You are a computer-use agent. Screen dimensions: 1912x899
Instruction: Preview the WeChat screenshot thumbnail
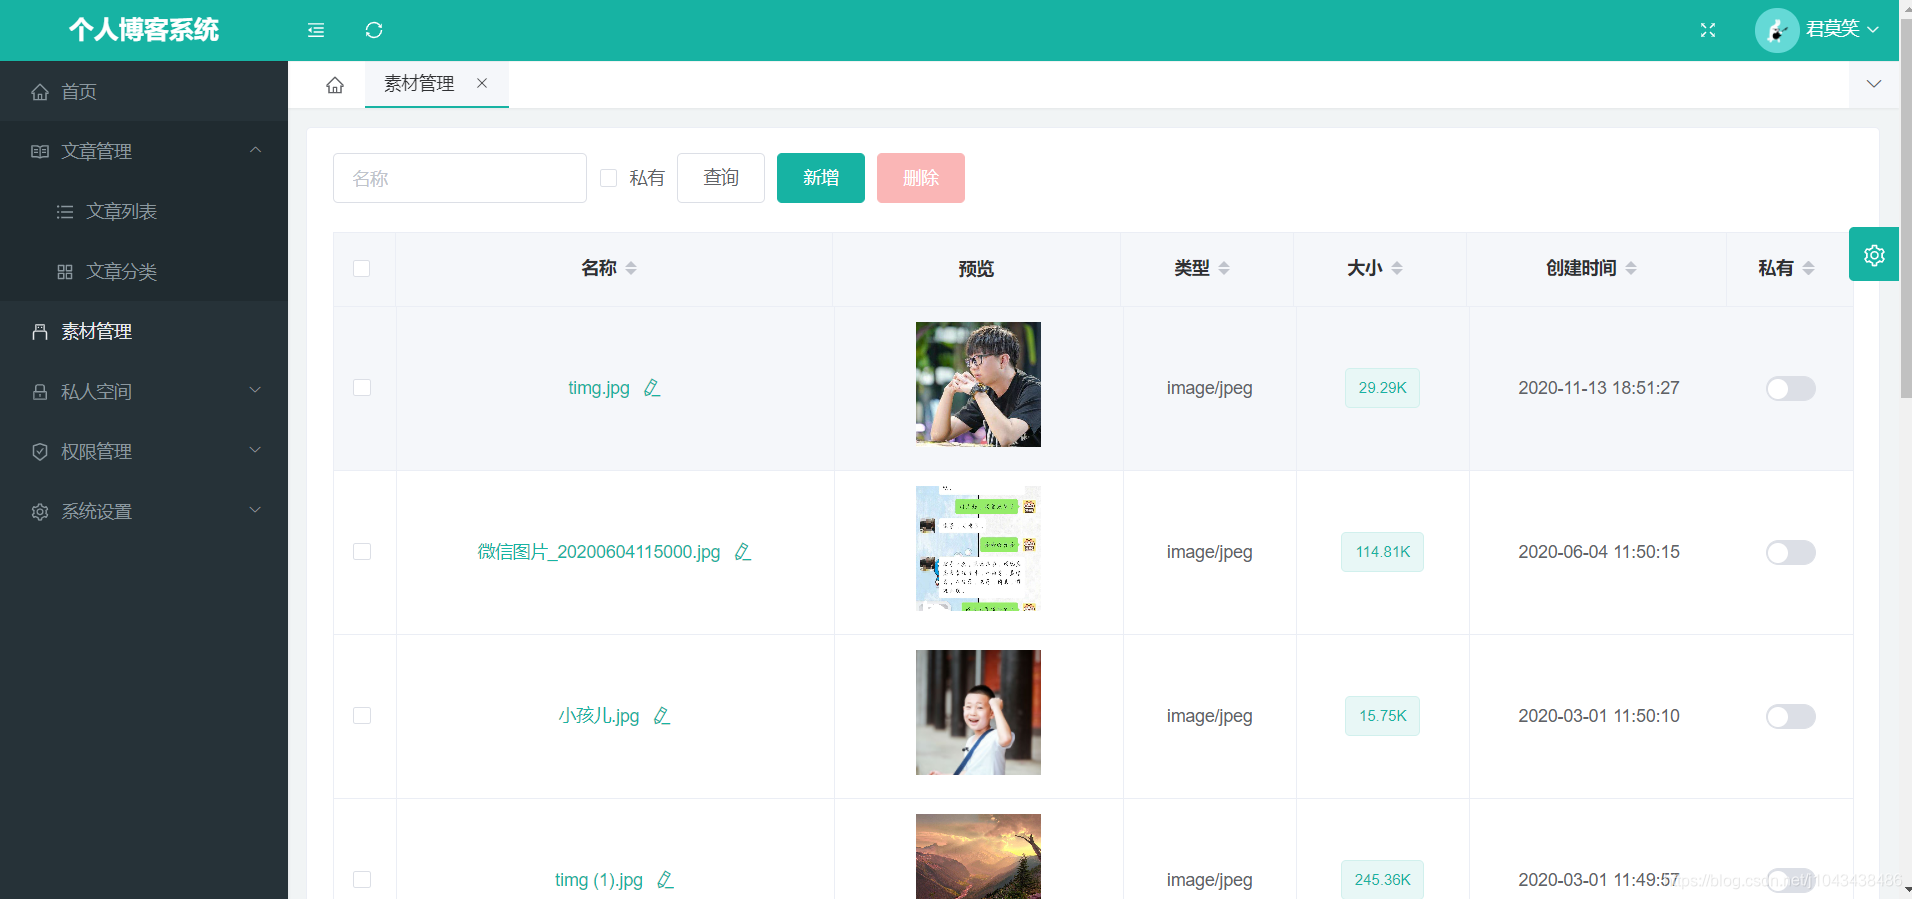click(978, 548)
